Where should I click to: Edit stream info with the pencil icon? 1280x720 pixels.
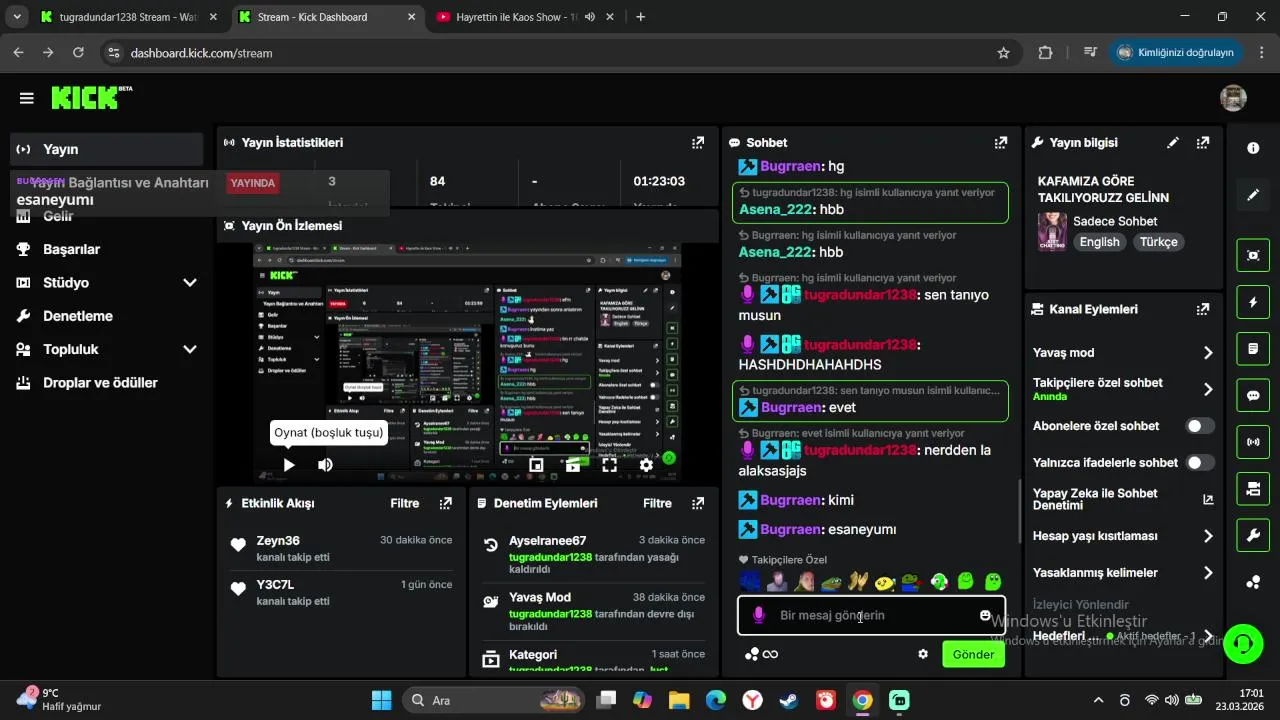[x=1173, y=143]
